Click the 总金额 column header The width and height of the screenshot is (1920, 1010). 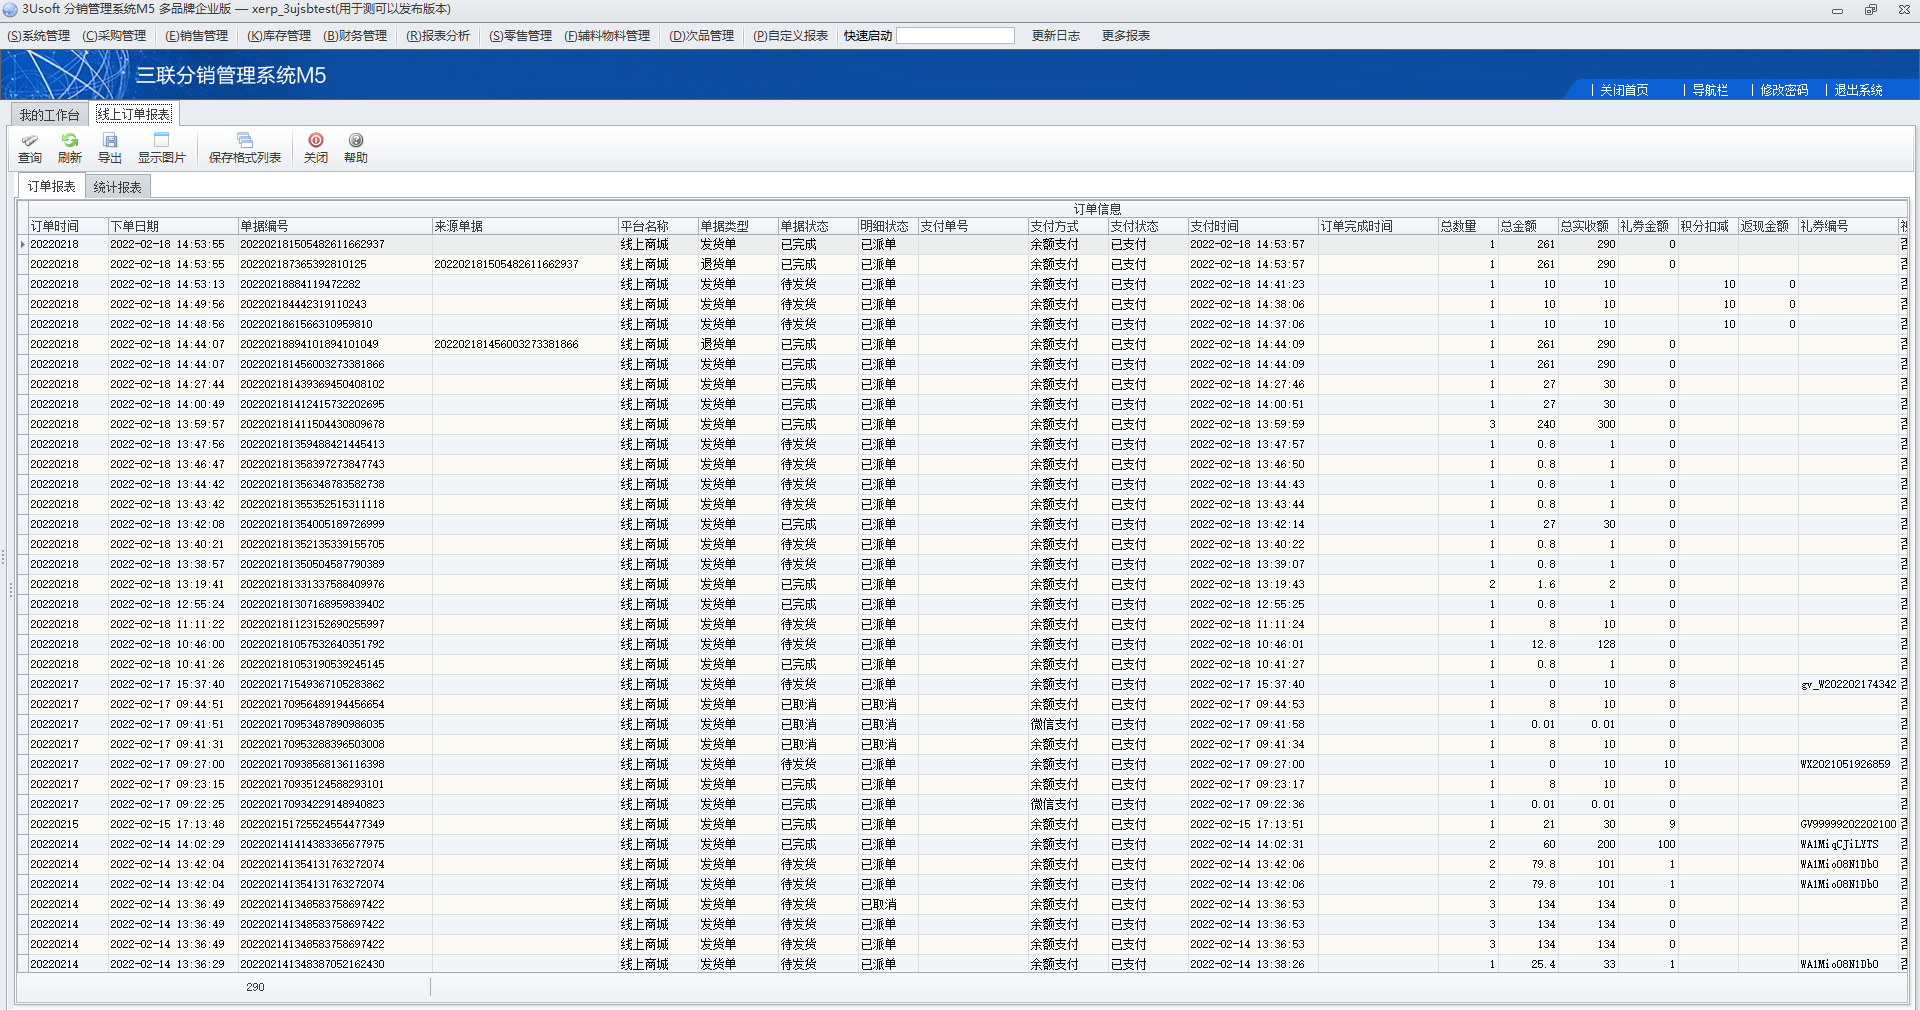pos(1527,226)
